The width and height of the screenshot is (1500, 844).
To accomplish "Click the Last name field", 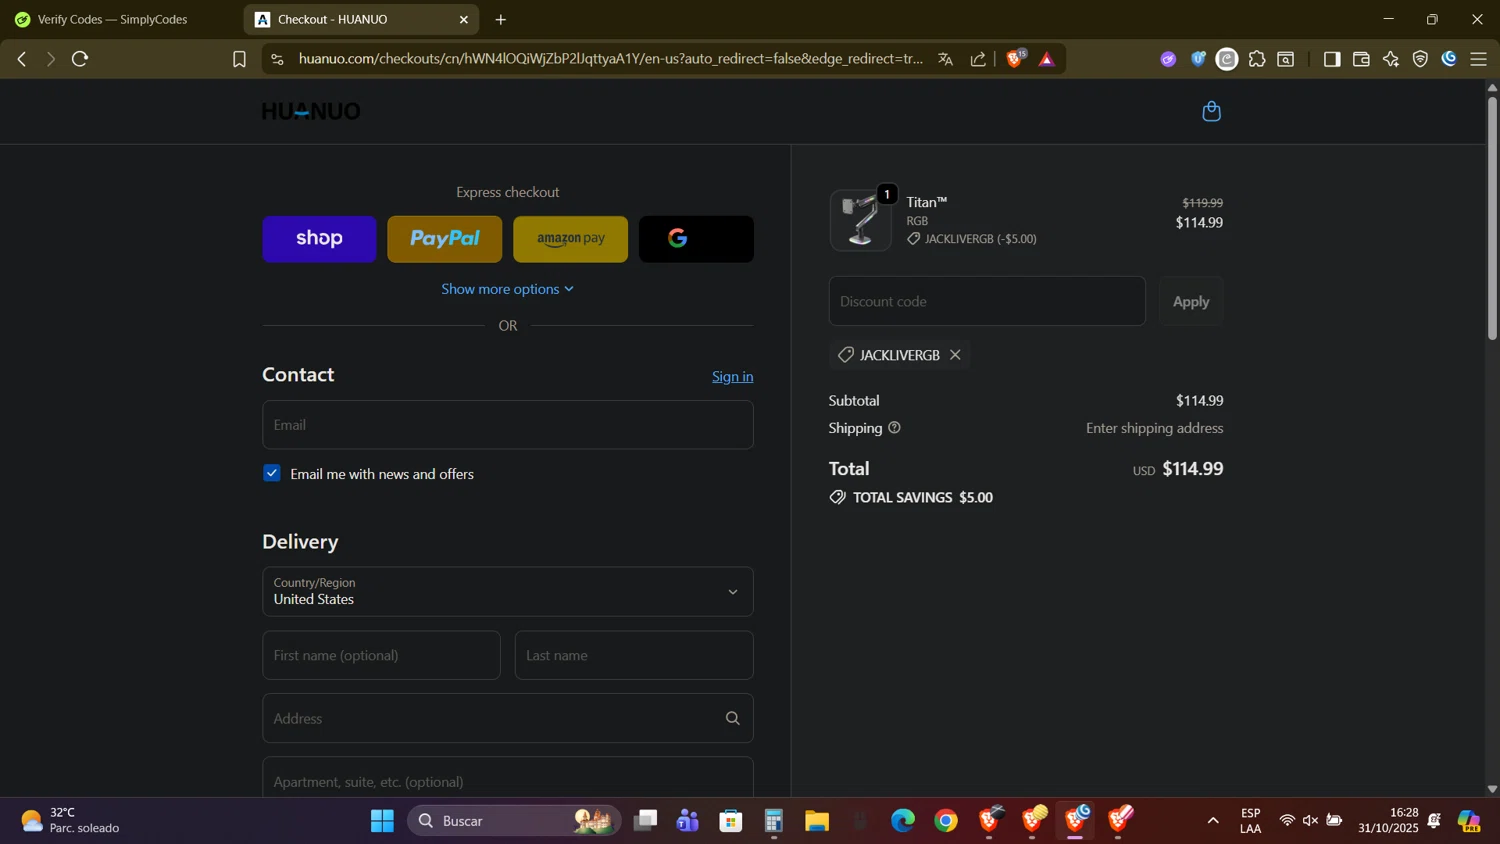I will [x=634, y=655].
